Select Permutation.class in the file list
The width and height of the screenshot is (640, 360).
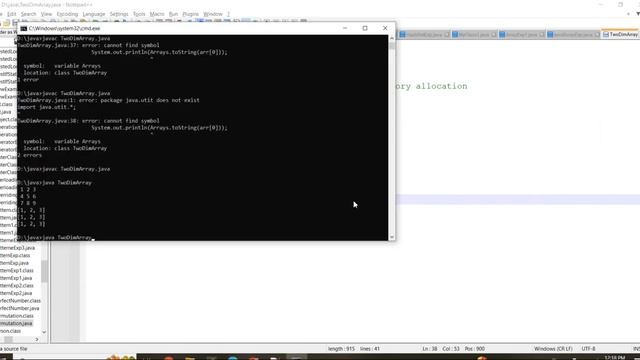pos(17,316)
